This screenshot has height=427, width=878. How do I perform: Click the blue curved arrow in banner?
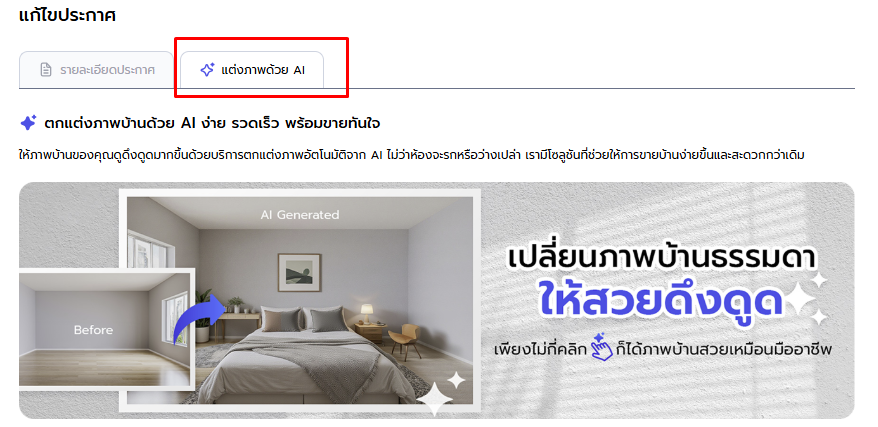199,318
